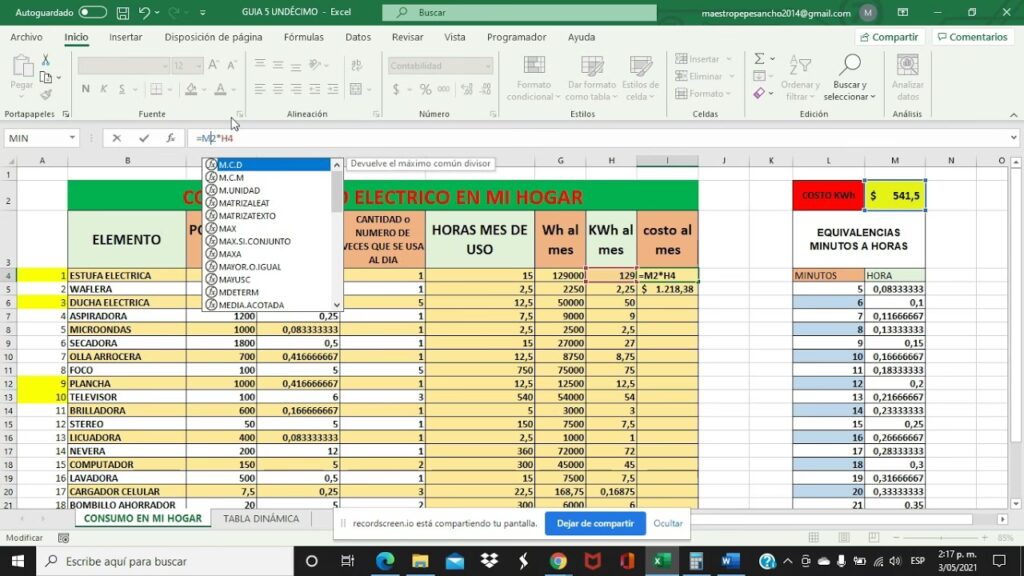Confirm the formula with checkmark icon

tap(144, 138)
